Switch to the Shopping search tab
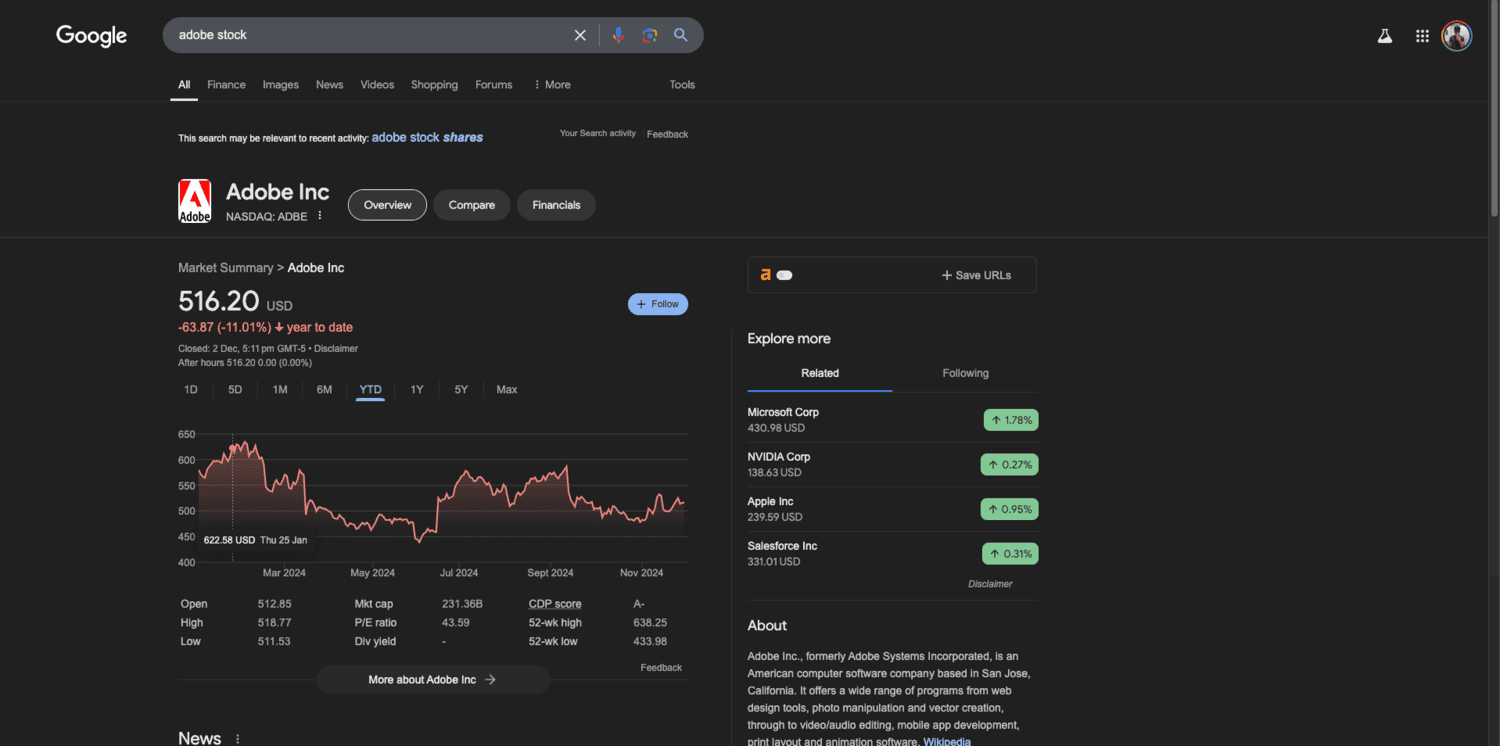The height and width of the screenshot is (746, 1500). 434,85
